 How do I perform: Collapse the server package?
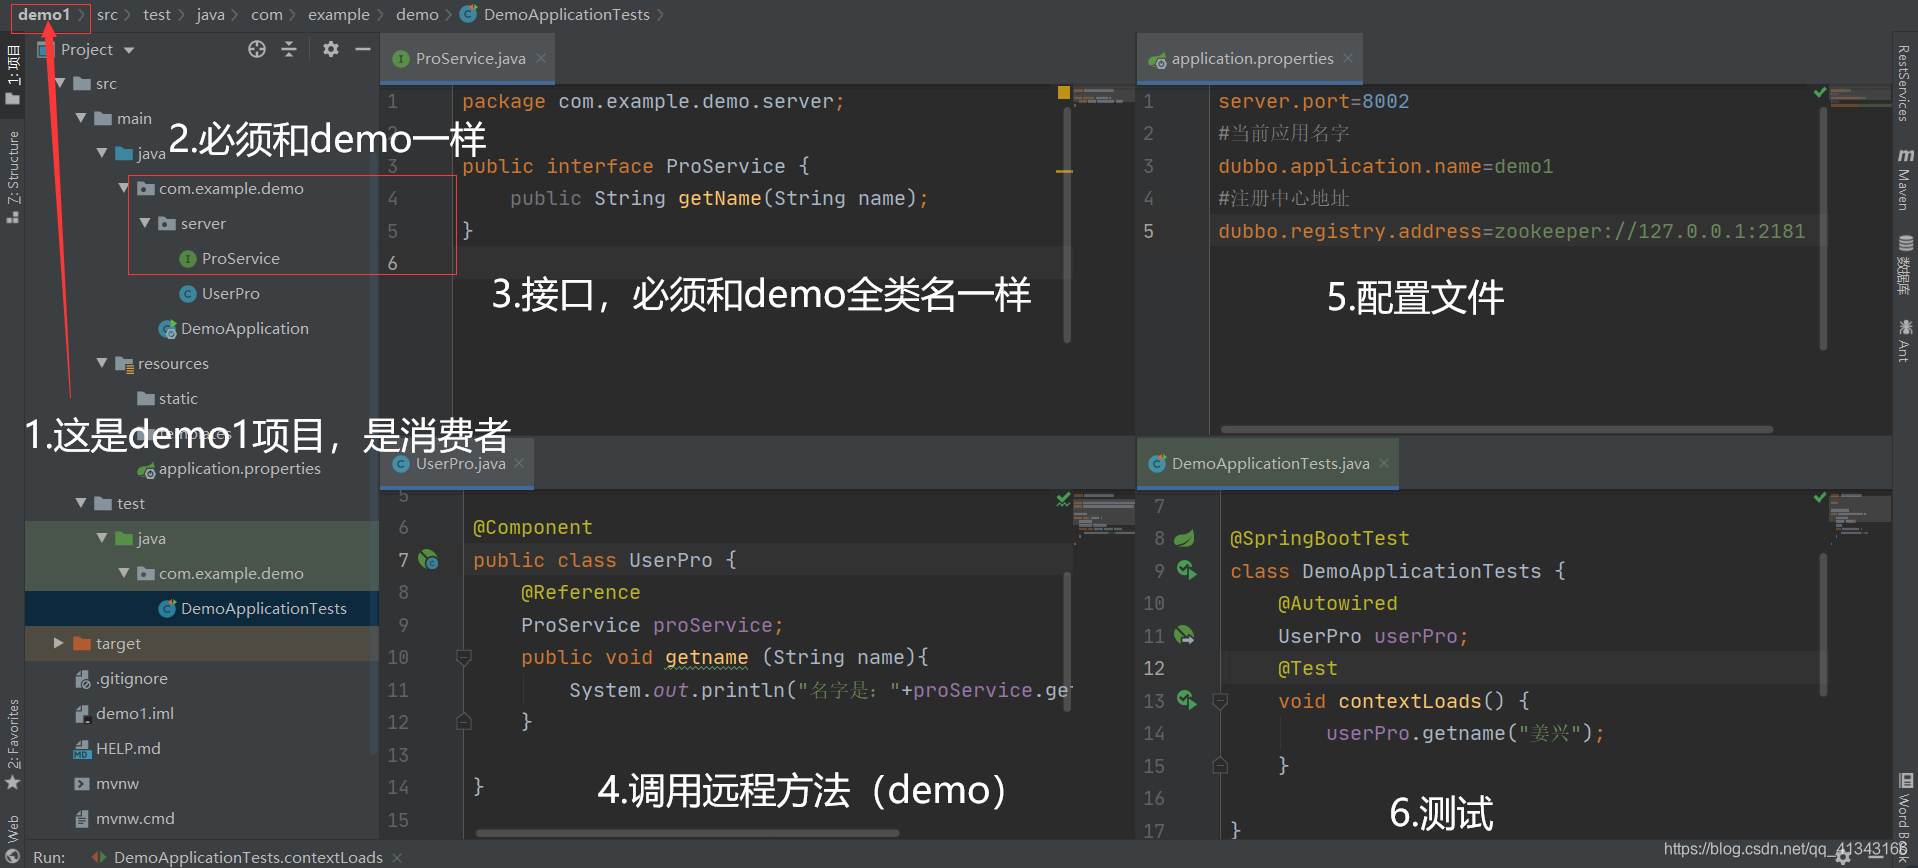coord(145,223)
